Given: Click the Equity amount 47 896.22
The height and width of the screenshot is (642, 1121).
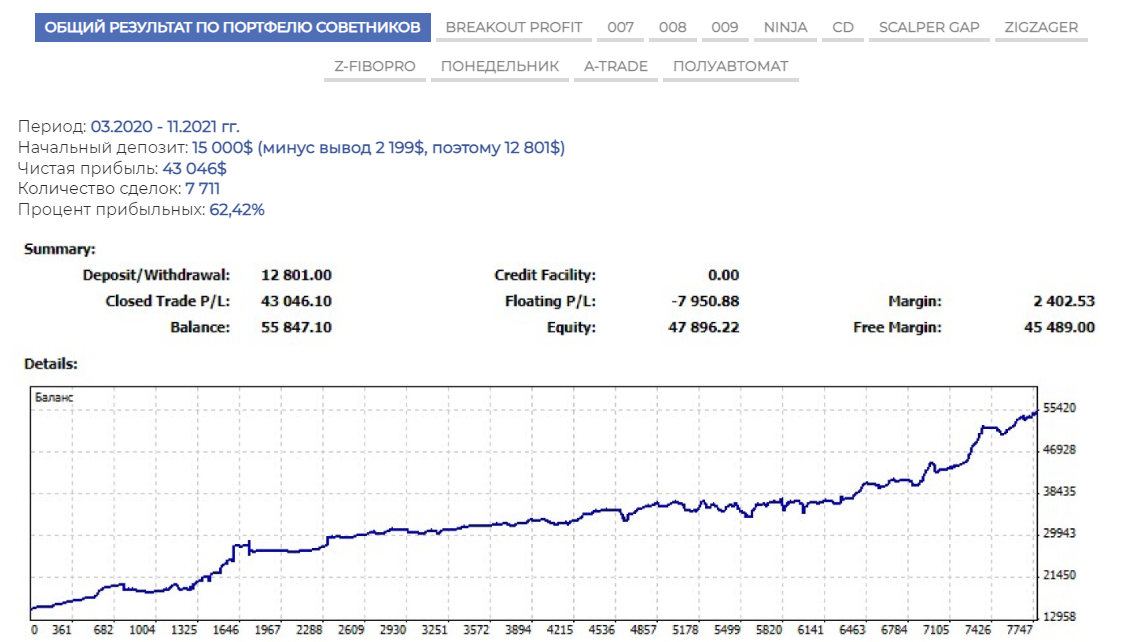Looking at the screenshot, I should click(703, 327).
